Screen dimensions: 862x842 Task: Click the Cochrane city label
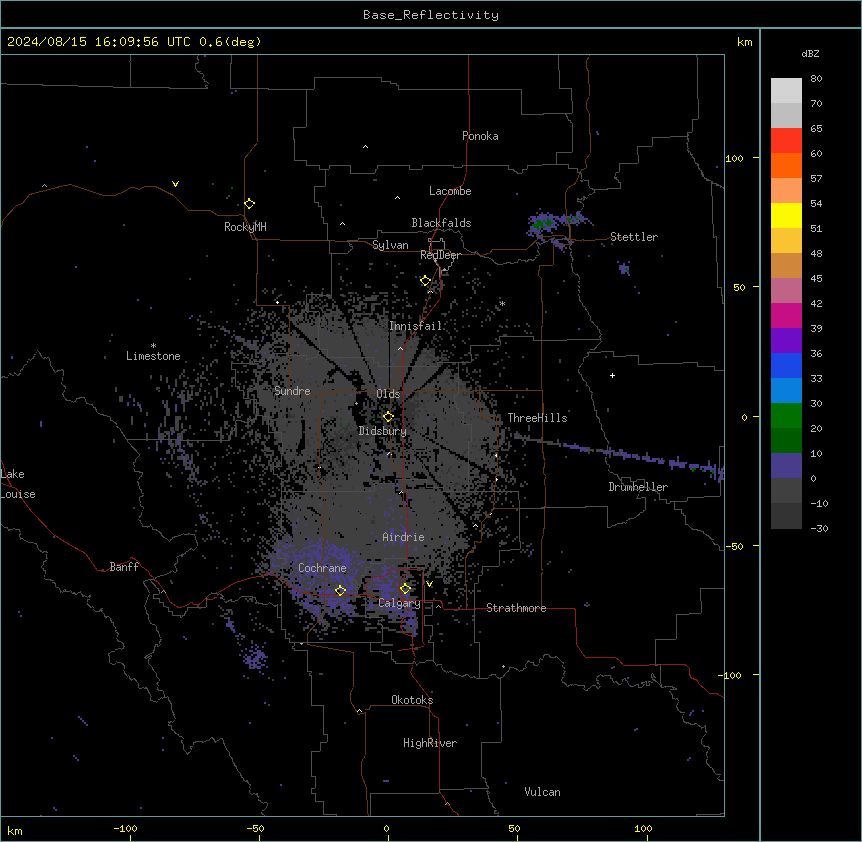coord(322,568)
